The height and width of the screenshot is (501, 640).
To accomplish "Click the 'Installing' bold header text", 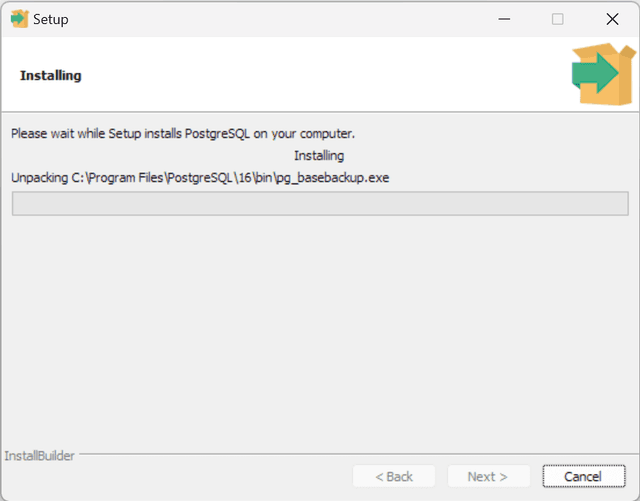I will [51, 76].
